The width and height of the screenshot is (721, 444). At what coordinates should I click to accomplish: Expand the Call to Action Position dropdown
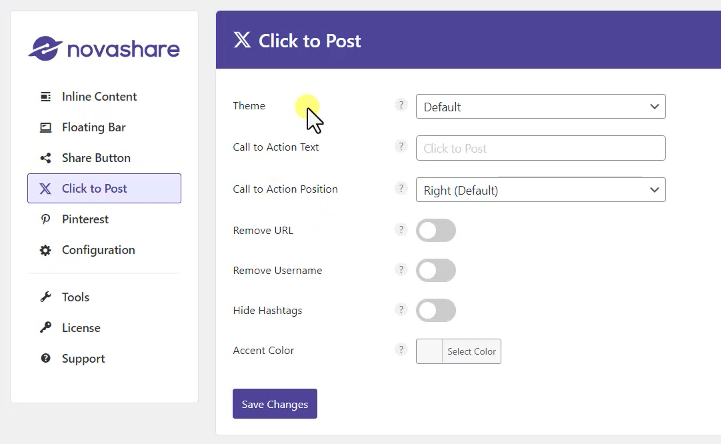coord(540,190)
